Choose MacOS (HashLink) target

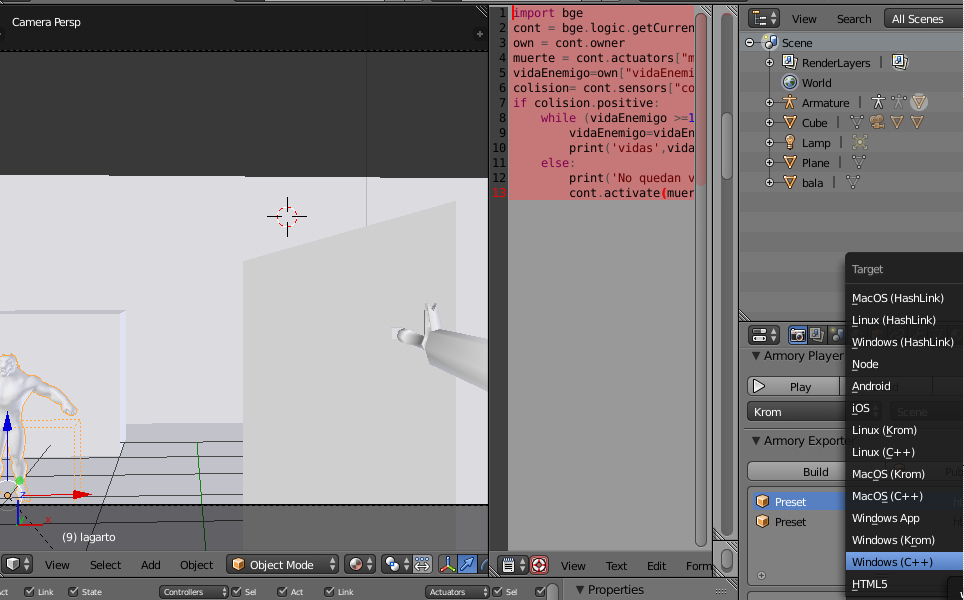pos(904,298)
